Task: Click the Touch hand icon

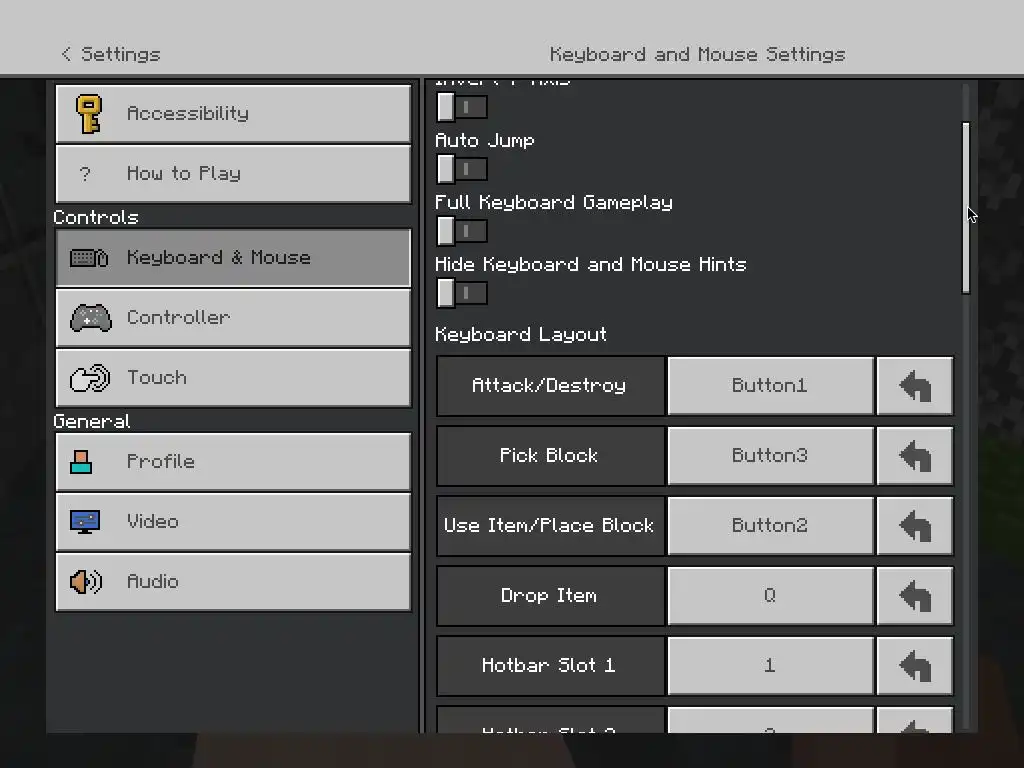Action: point(90,378)
